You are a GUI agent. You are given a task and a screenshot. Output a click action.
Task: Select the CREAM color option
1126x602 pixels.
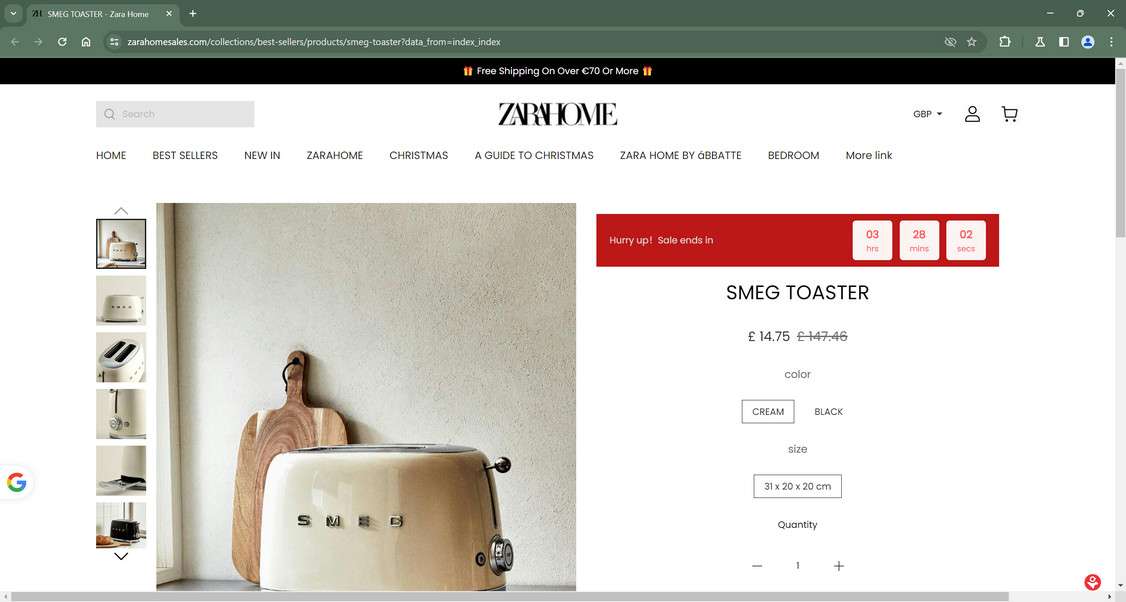pyautogui.click(x=768, y=412)
